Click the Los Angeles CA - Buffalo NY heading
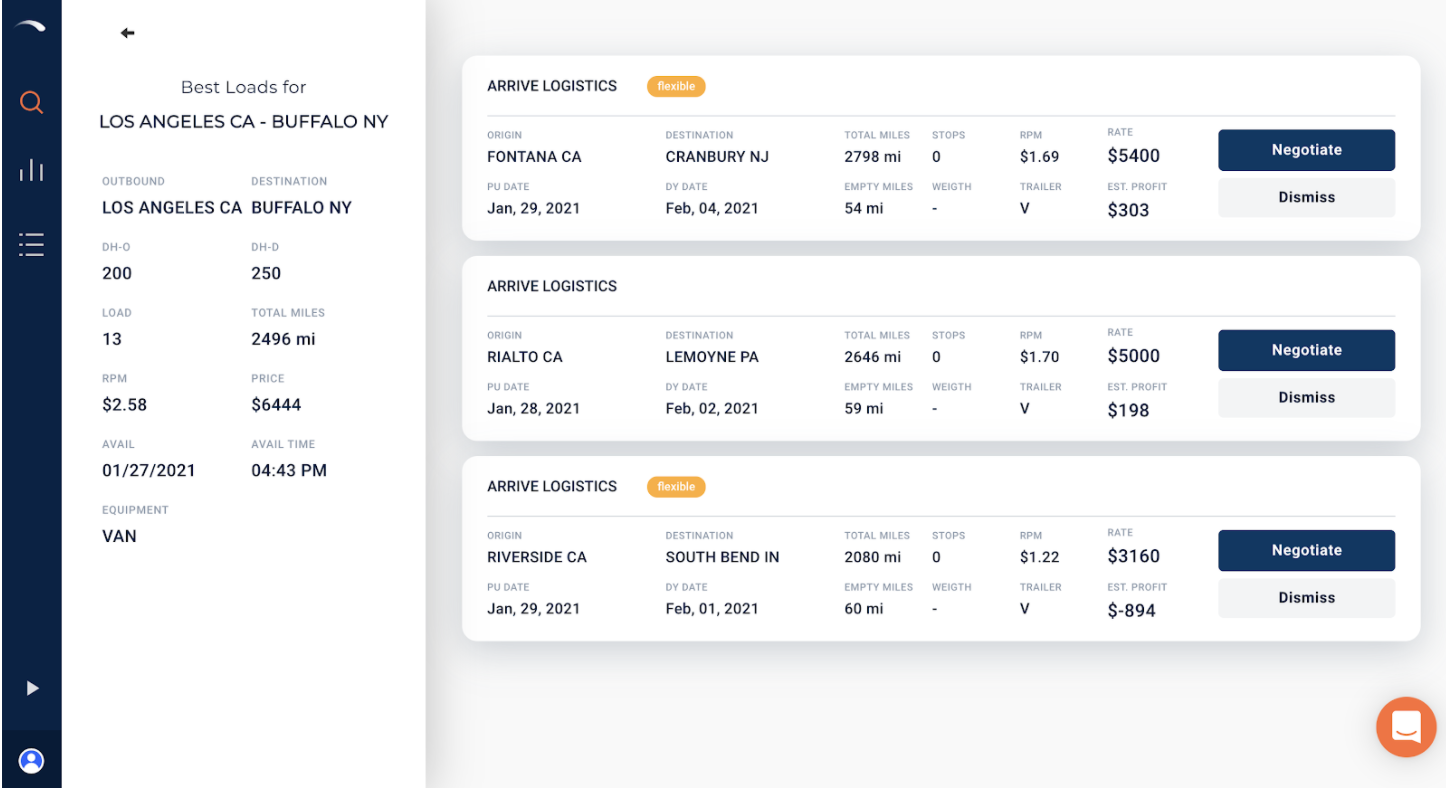Viewport: 1446px width, 788px height. coord(243,122)
